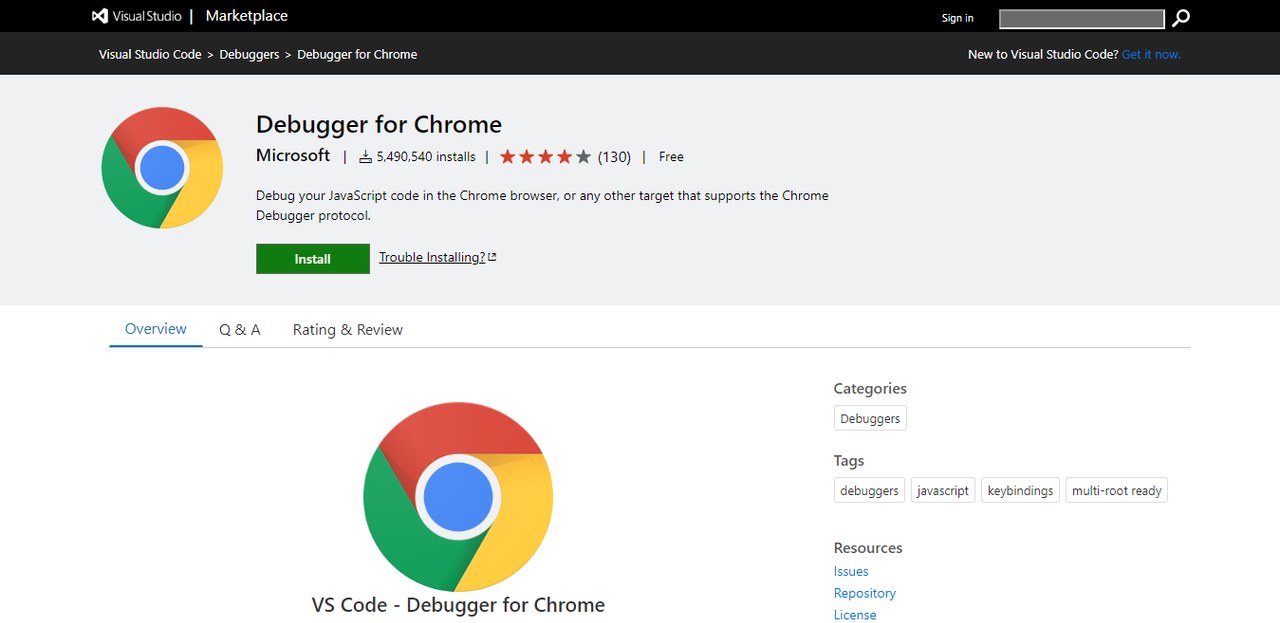Click the large Chrome logo in Overview
Screen dimensions: 1280x623
coord(458,497)
